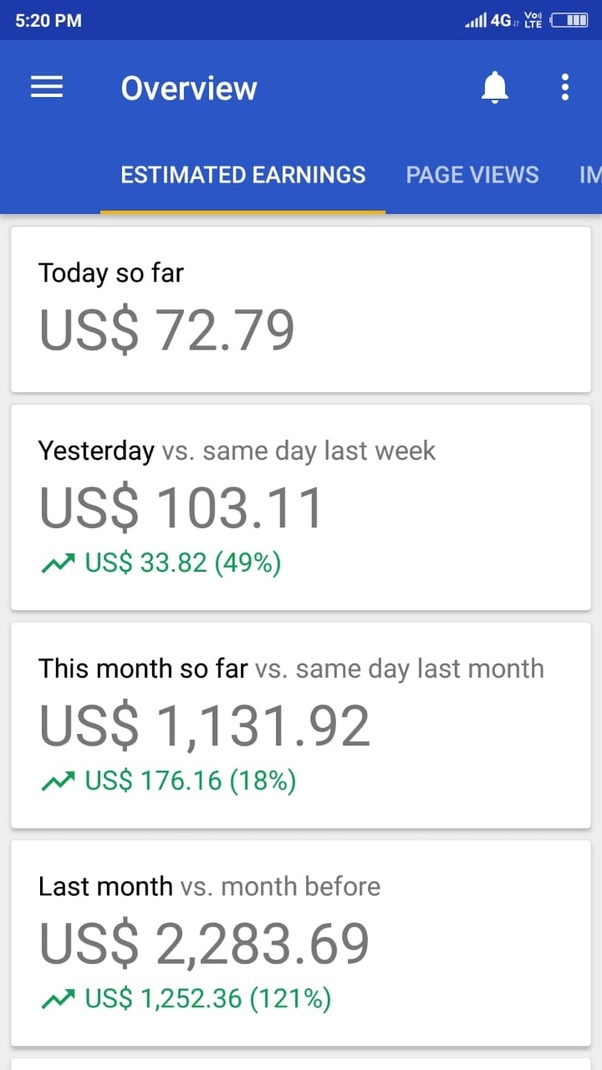Open the Last month earnings card
The height and width of the screenshot is (1070, 602).
pos(301,943)
